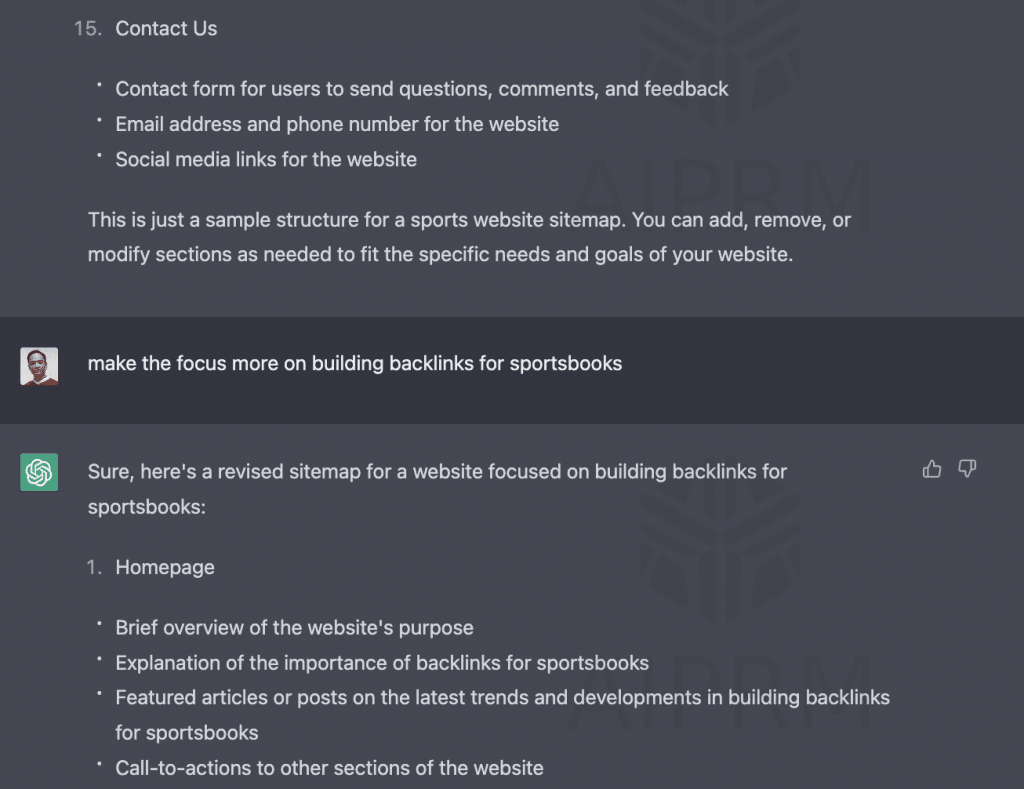
Task: Click the "Contact form for users" bullet
Action: [x=421, y=89]
